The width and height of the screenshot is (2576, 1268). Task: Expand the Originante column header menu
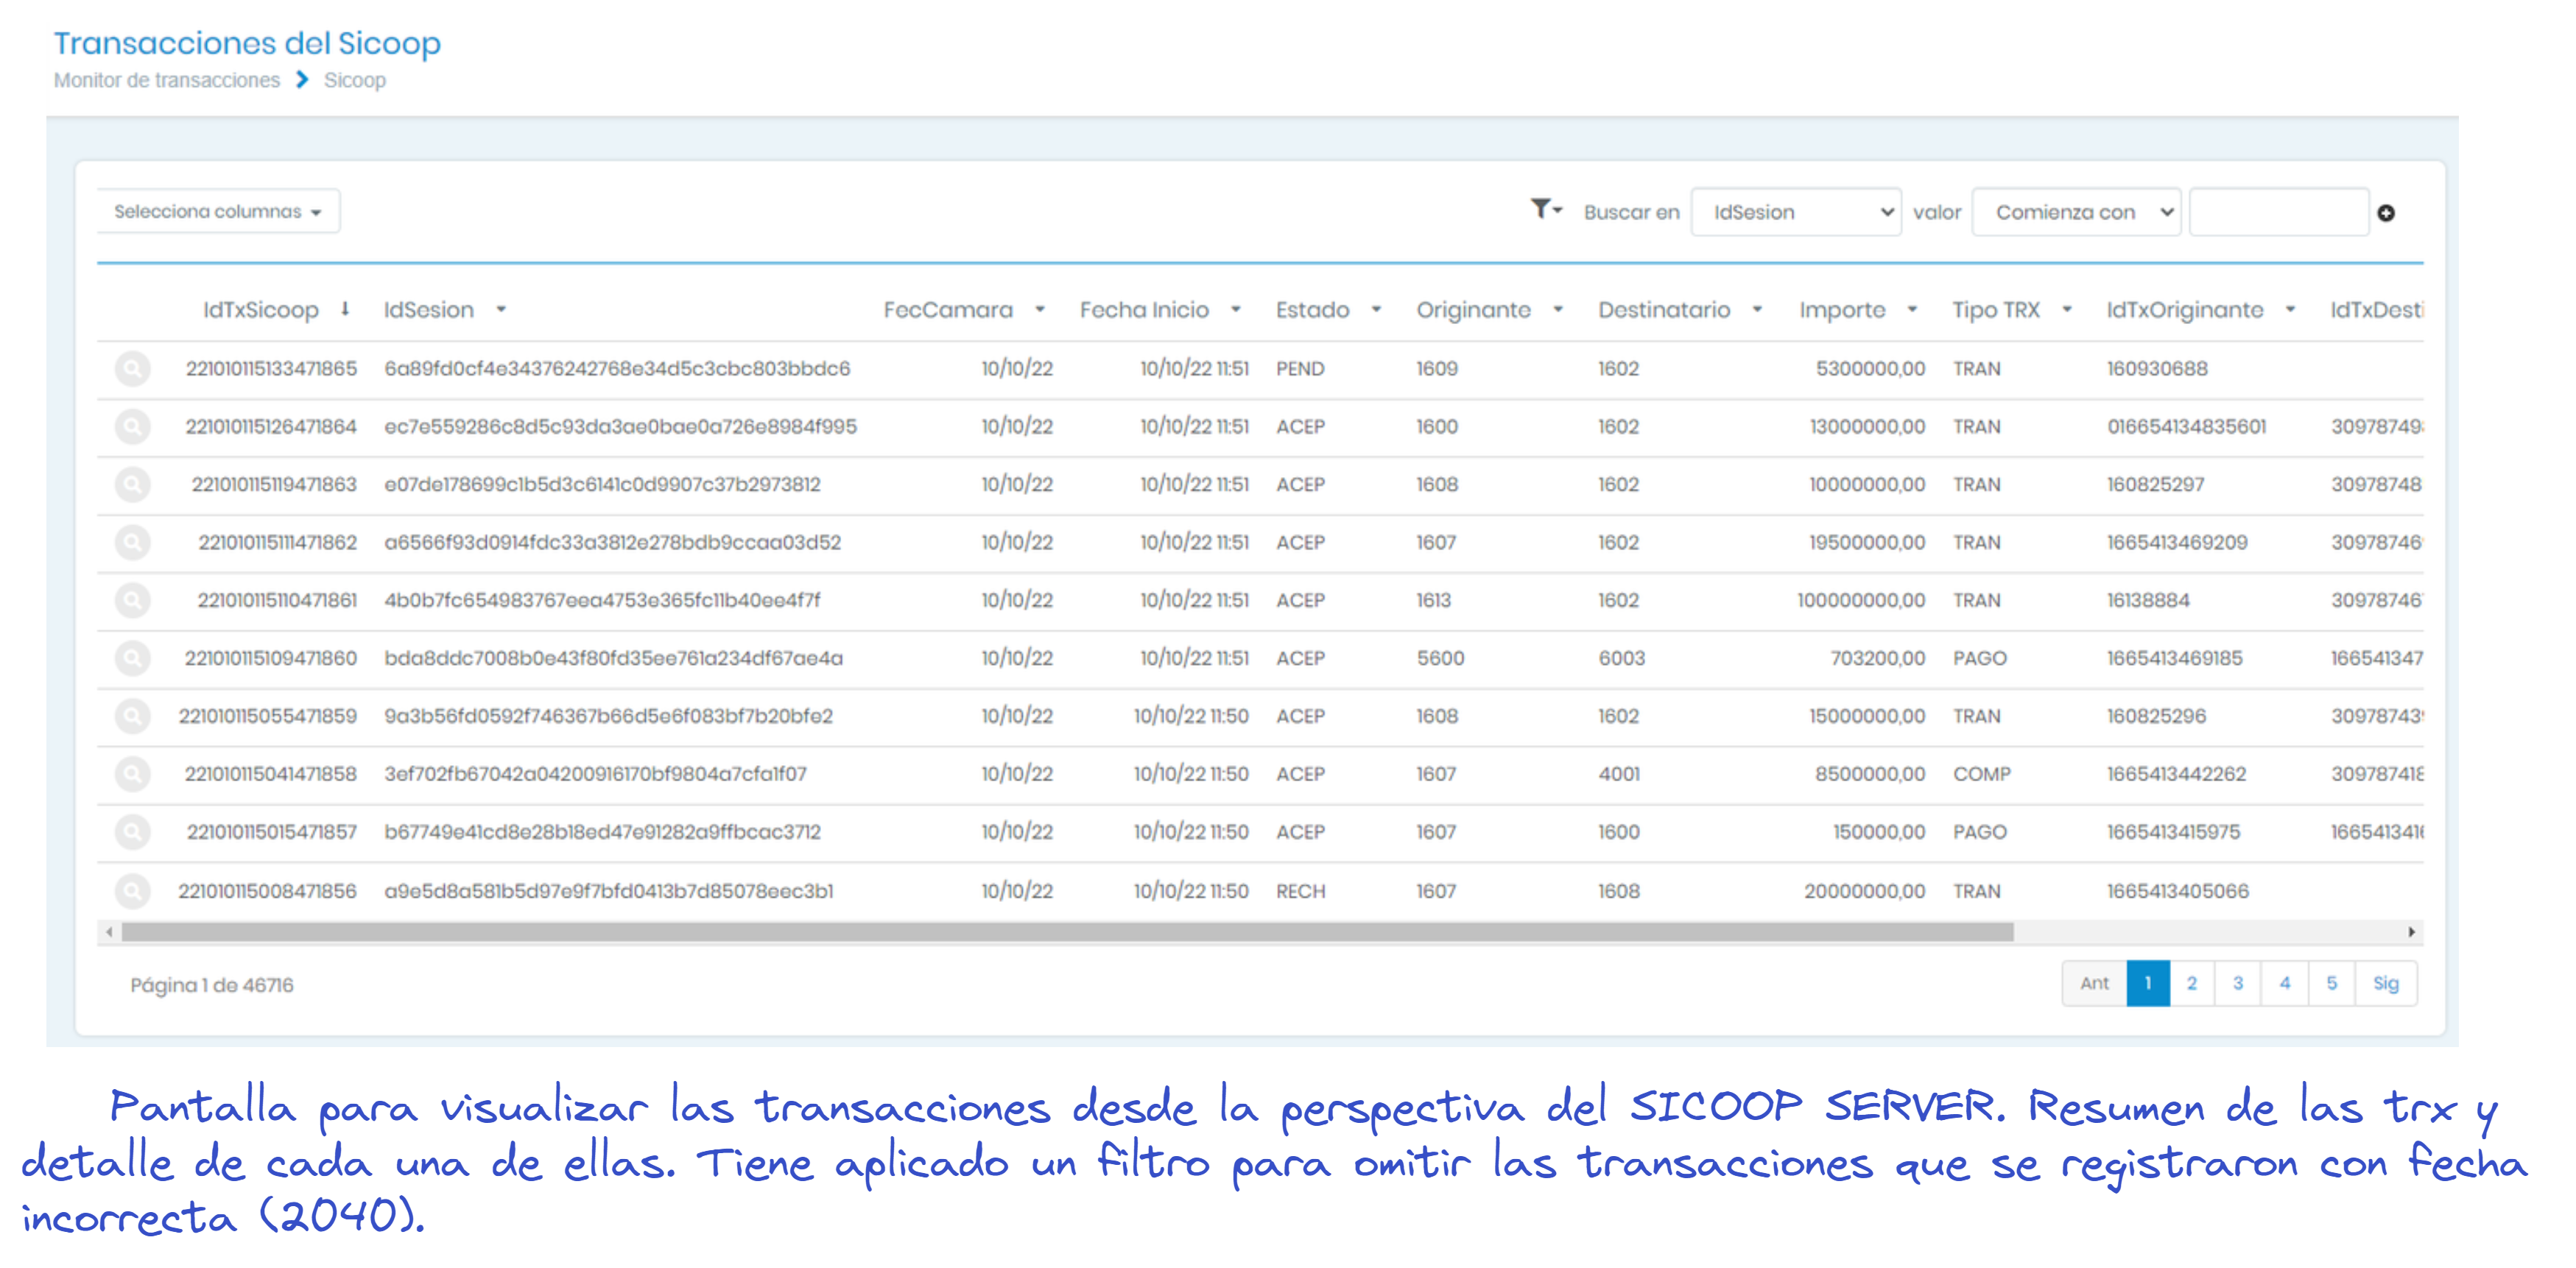[1558, 310]
